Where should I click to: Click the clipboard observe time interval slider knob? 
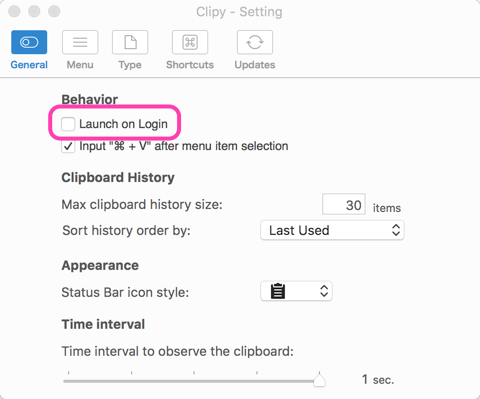319,380
